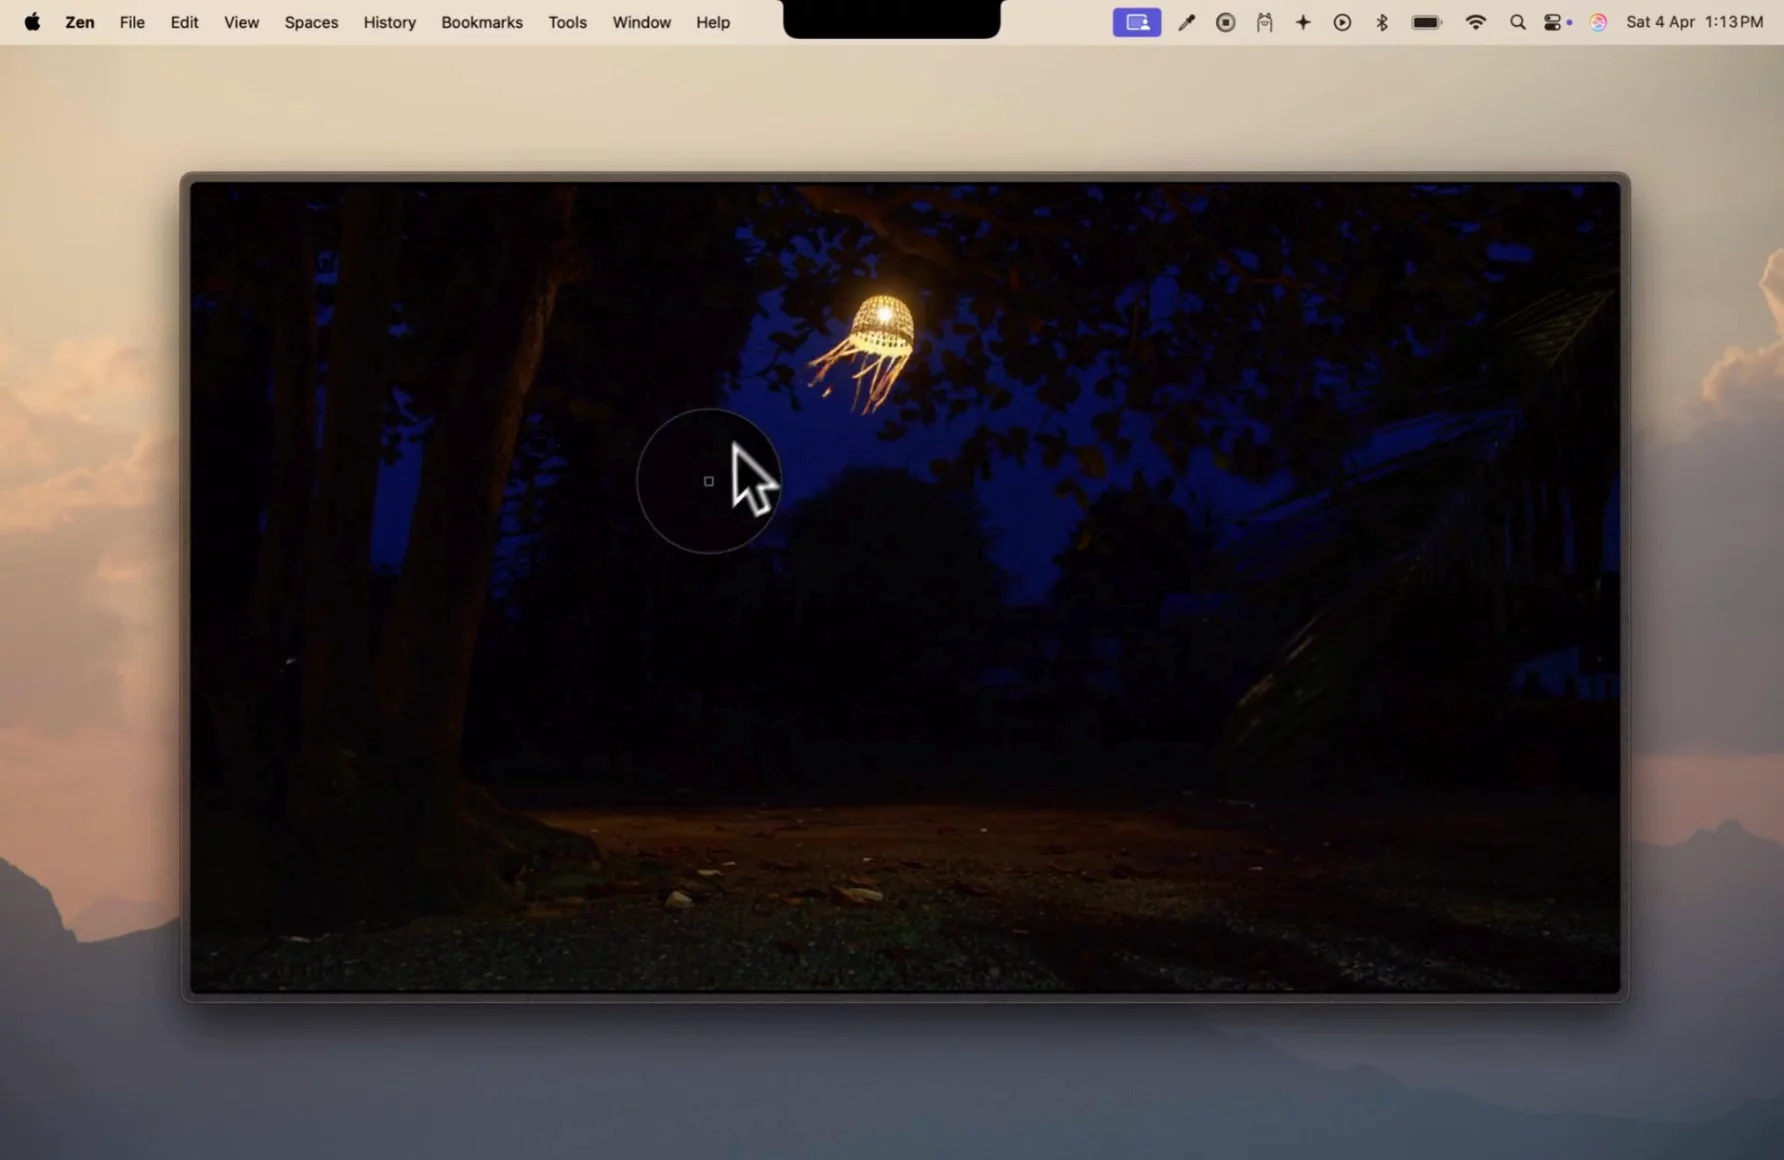The image size is (1784, 1160).
Task: Open the Tools menu
Action: coord(567,22)
